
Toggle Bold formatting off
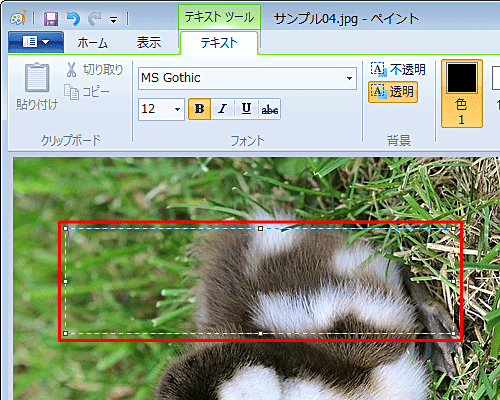pos(199,109)
